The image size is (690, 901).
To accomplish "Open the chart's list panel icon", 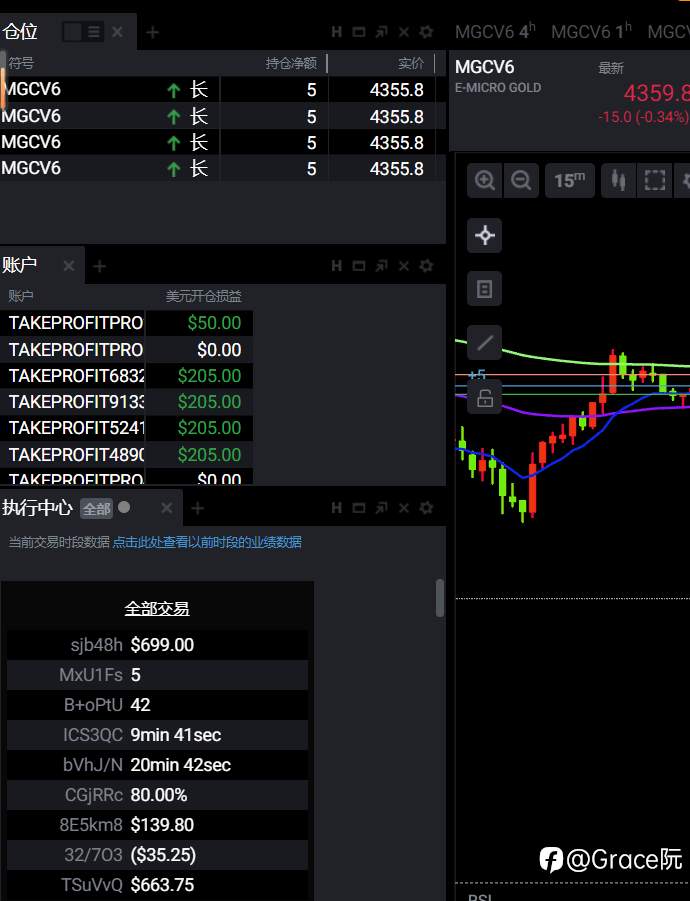I will 484,288.
